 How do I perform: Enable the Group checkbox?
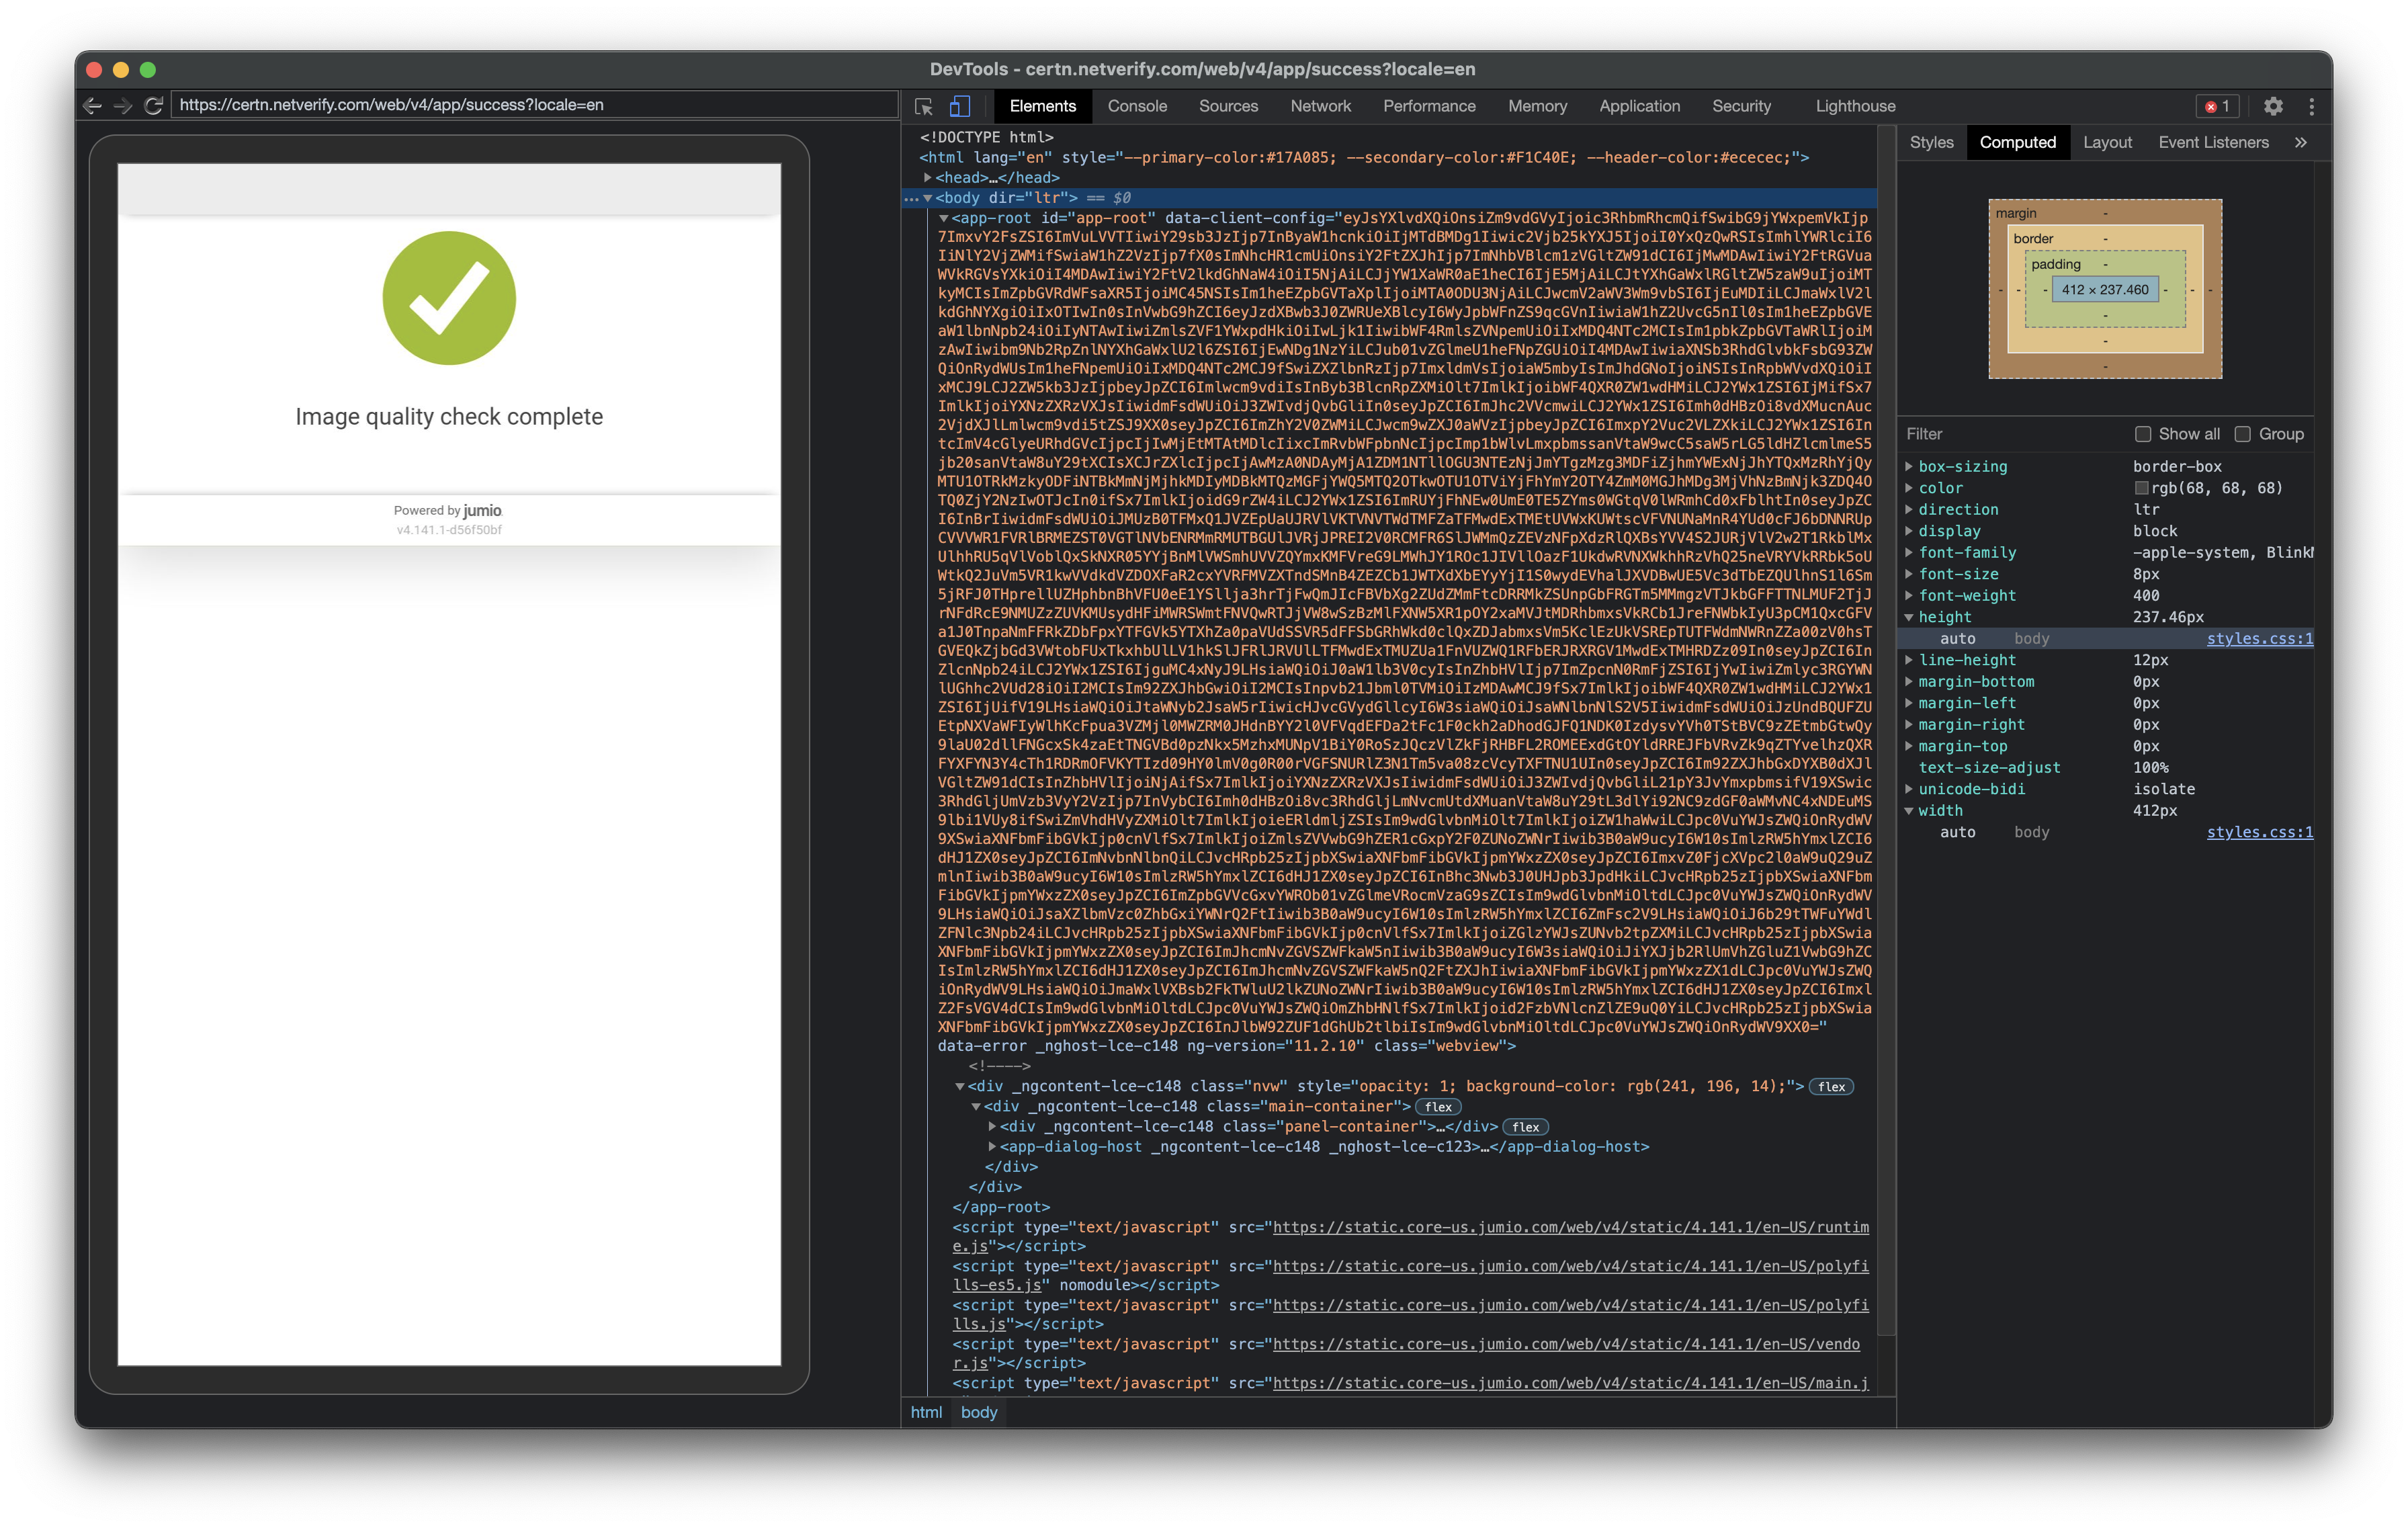click(x=2242, y=434)
